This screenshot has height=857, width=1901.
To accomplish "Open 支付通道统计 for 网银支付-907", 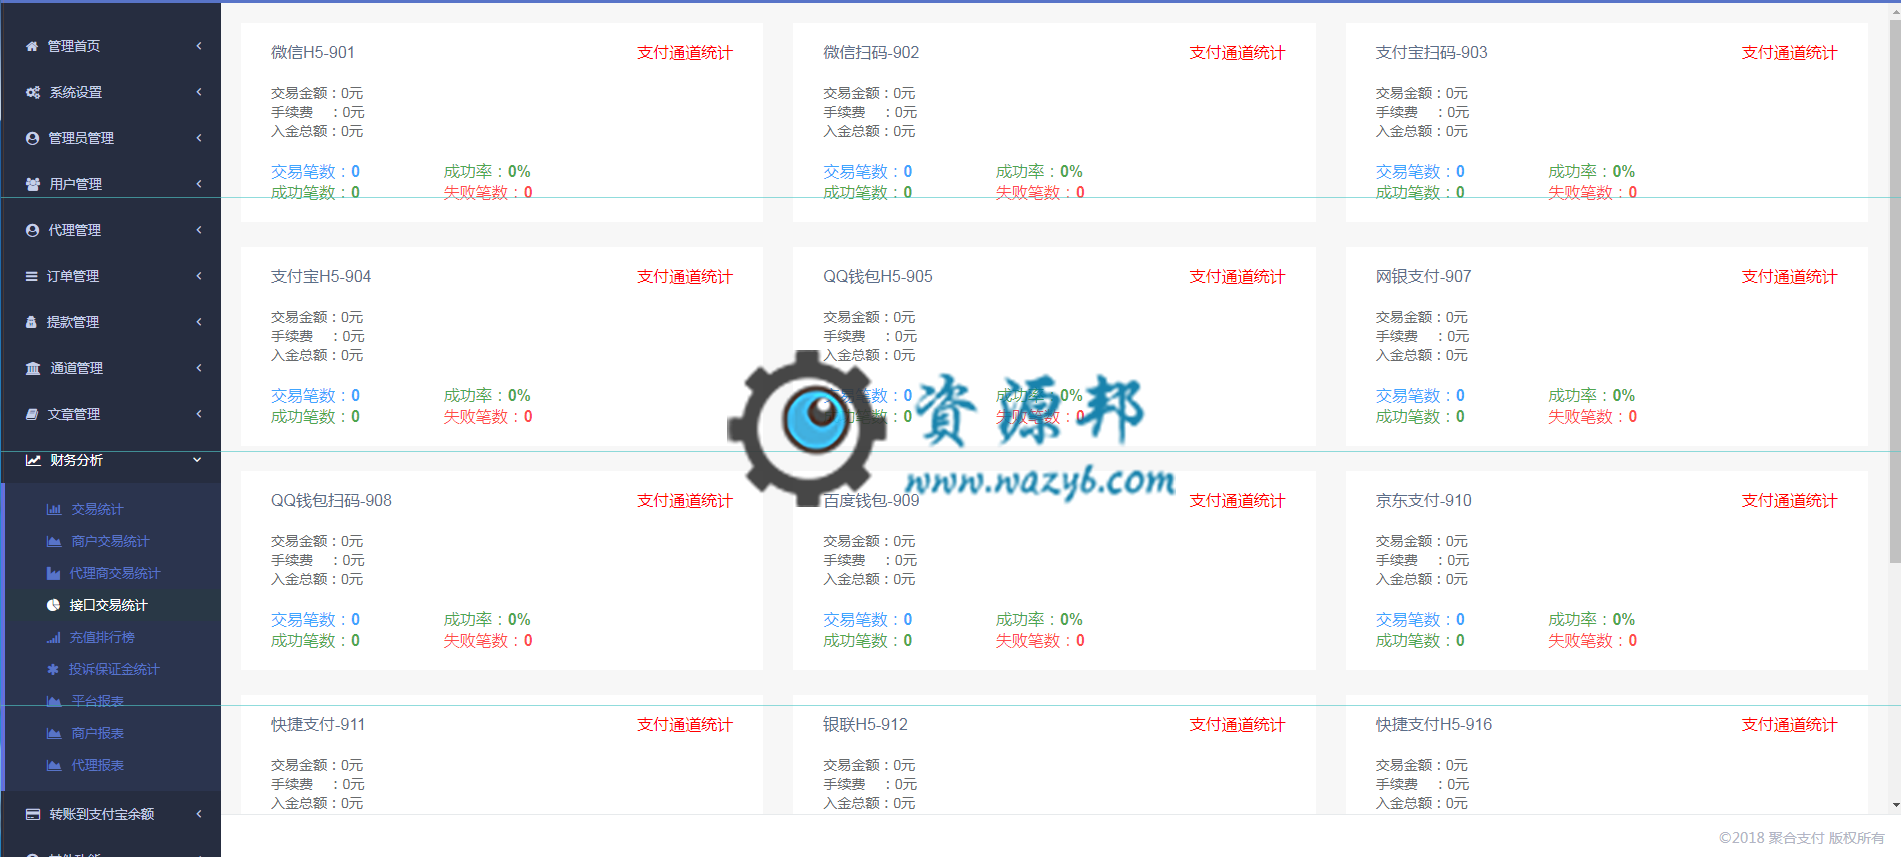I will 1790,277.
